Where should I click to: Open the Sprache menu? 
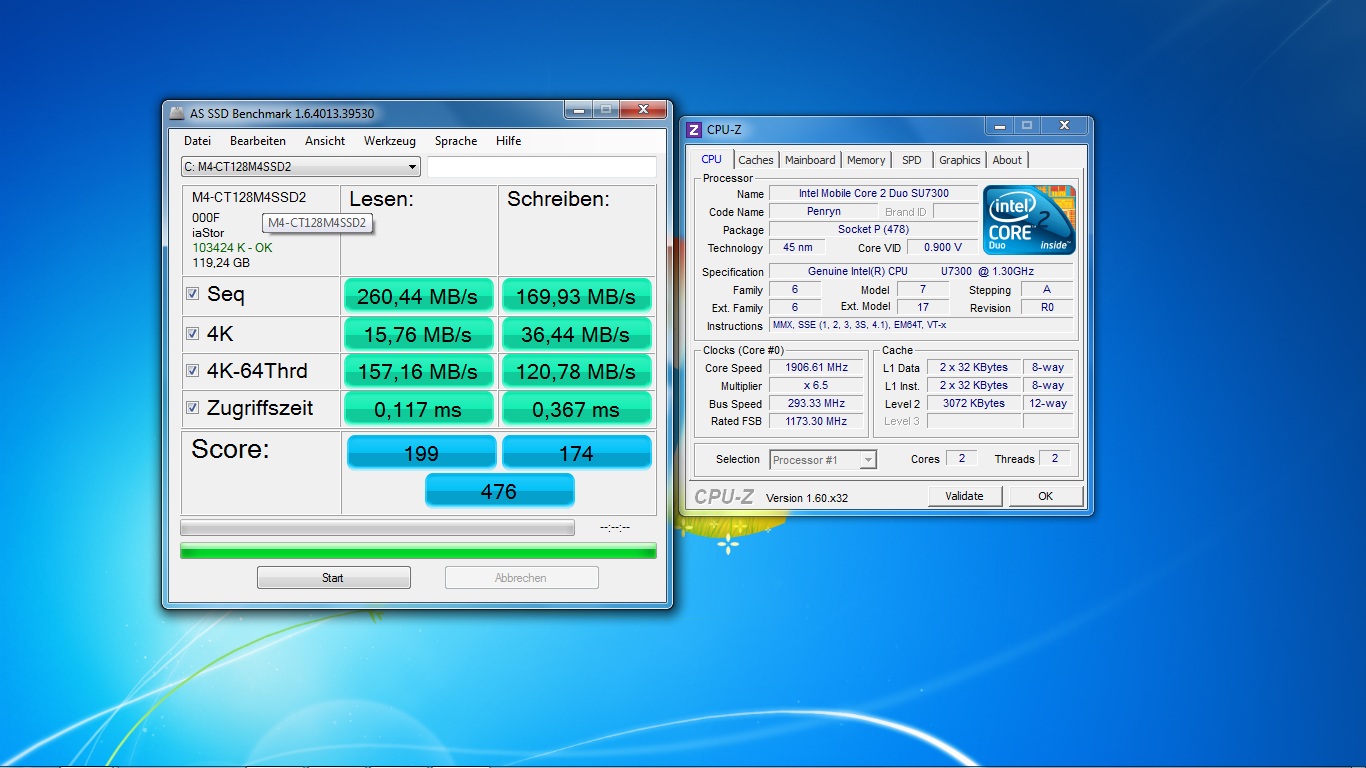pos(456,141)
